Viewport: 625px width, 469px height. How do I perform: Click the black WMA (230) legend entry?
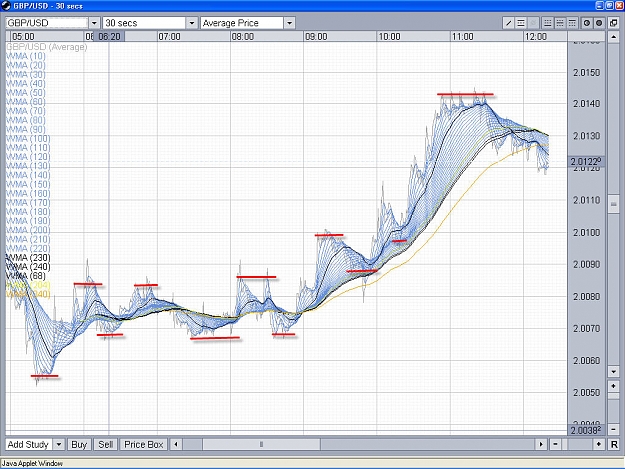click(28, 258)
